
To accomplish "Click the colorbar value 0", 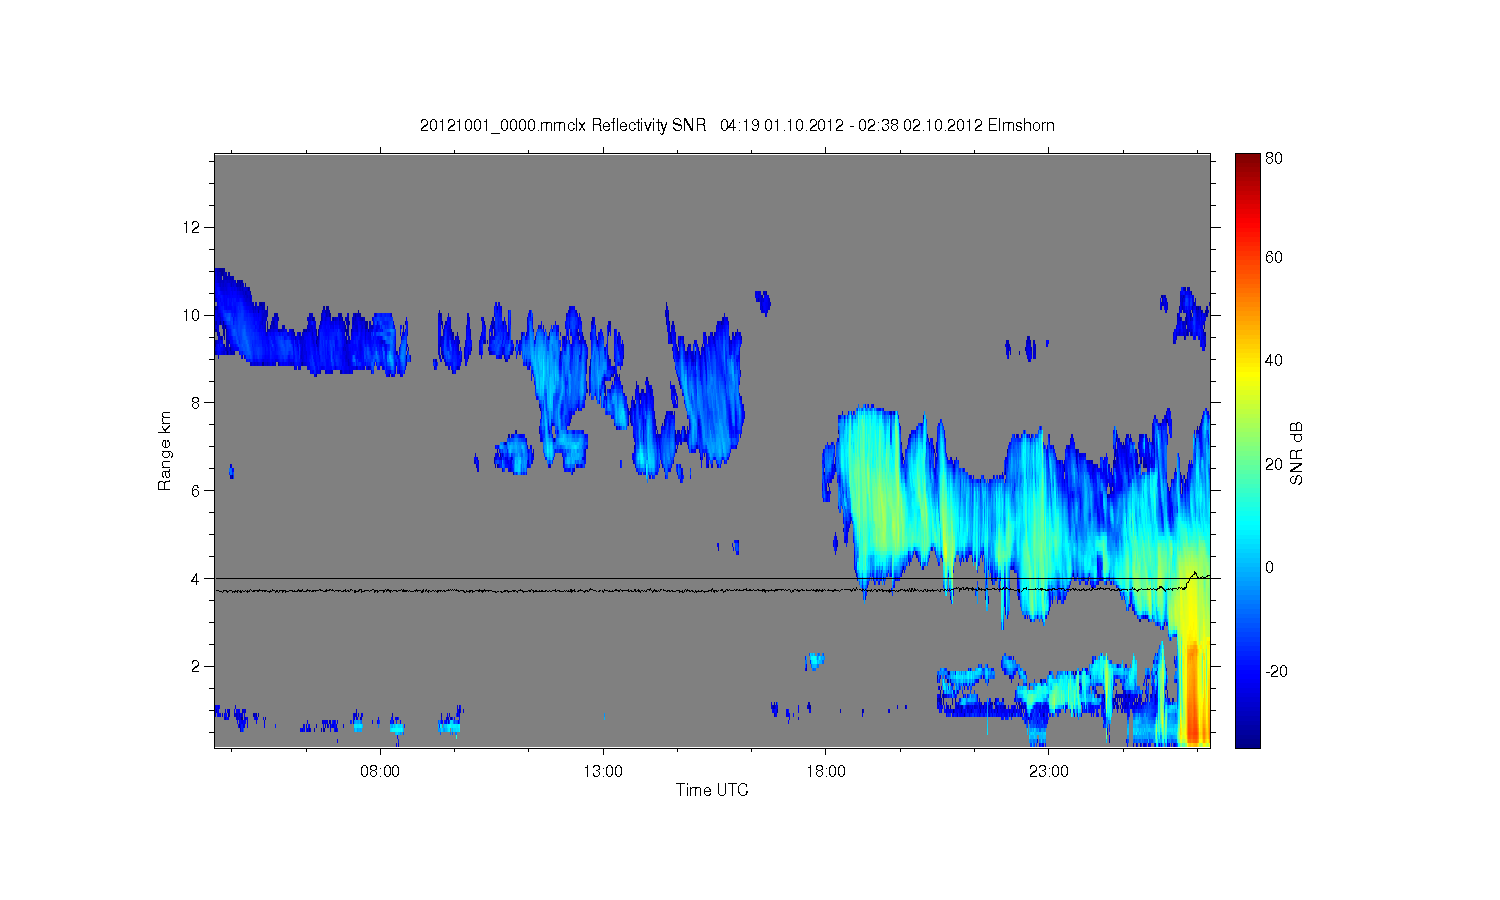I will click(1270, 567).
